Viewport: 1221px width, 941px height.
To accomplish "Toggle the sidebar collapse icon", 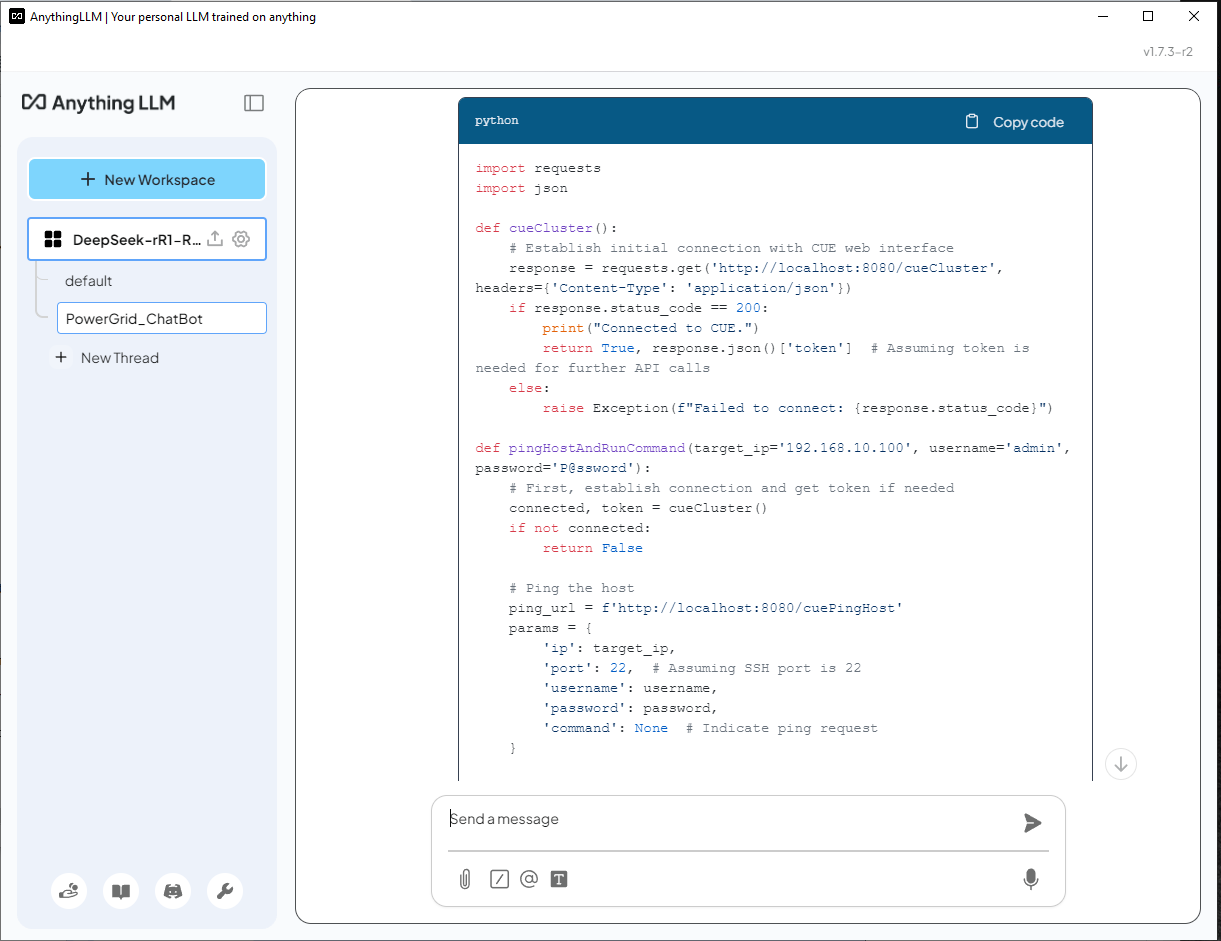I will 254,103.
